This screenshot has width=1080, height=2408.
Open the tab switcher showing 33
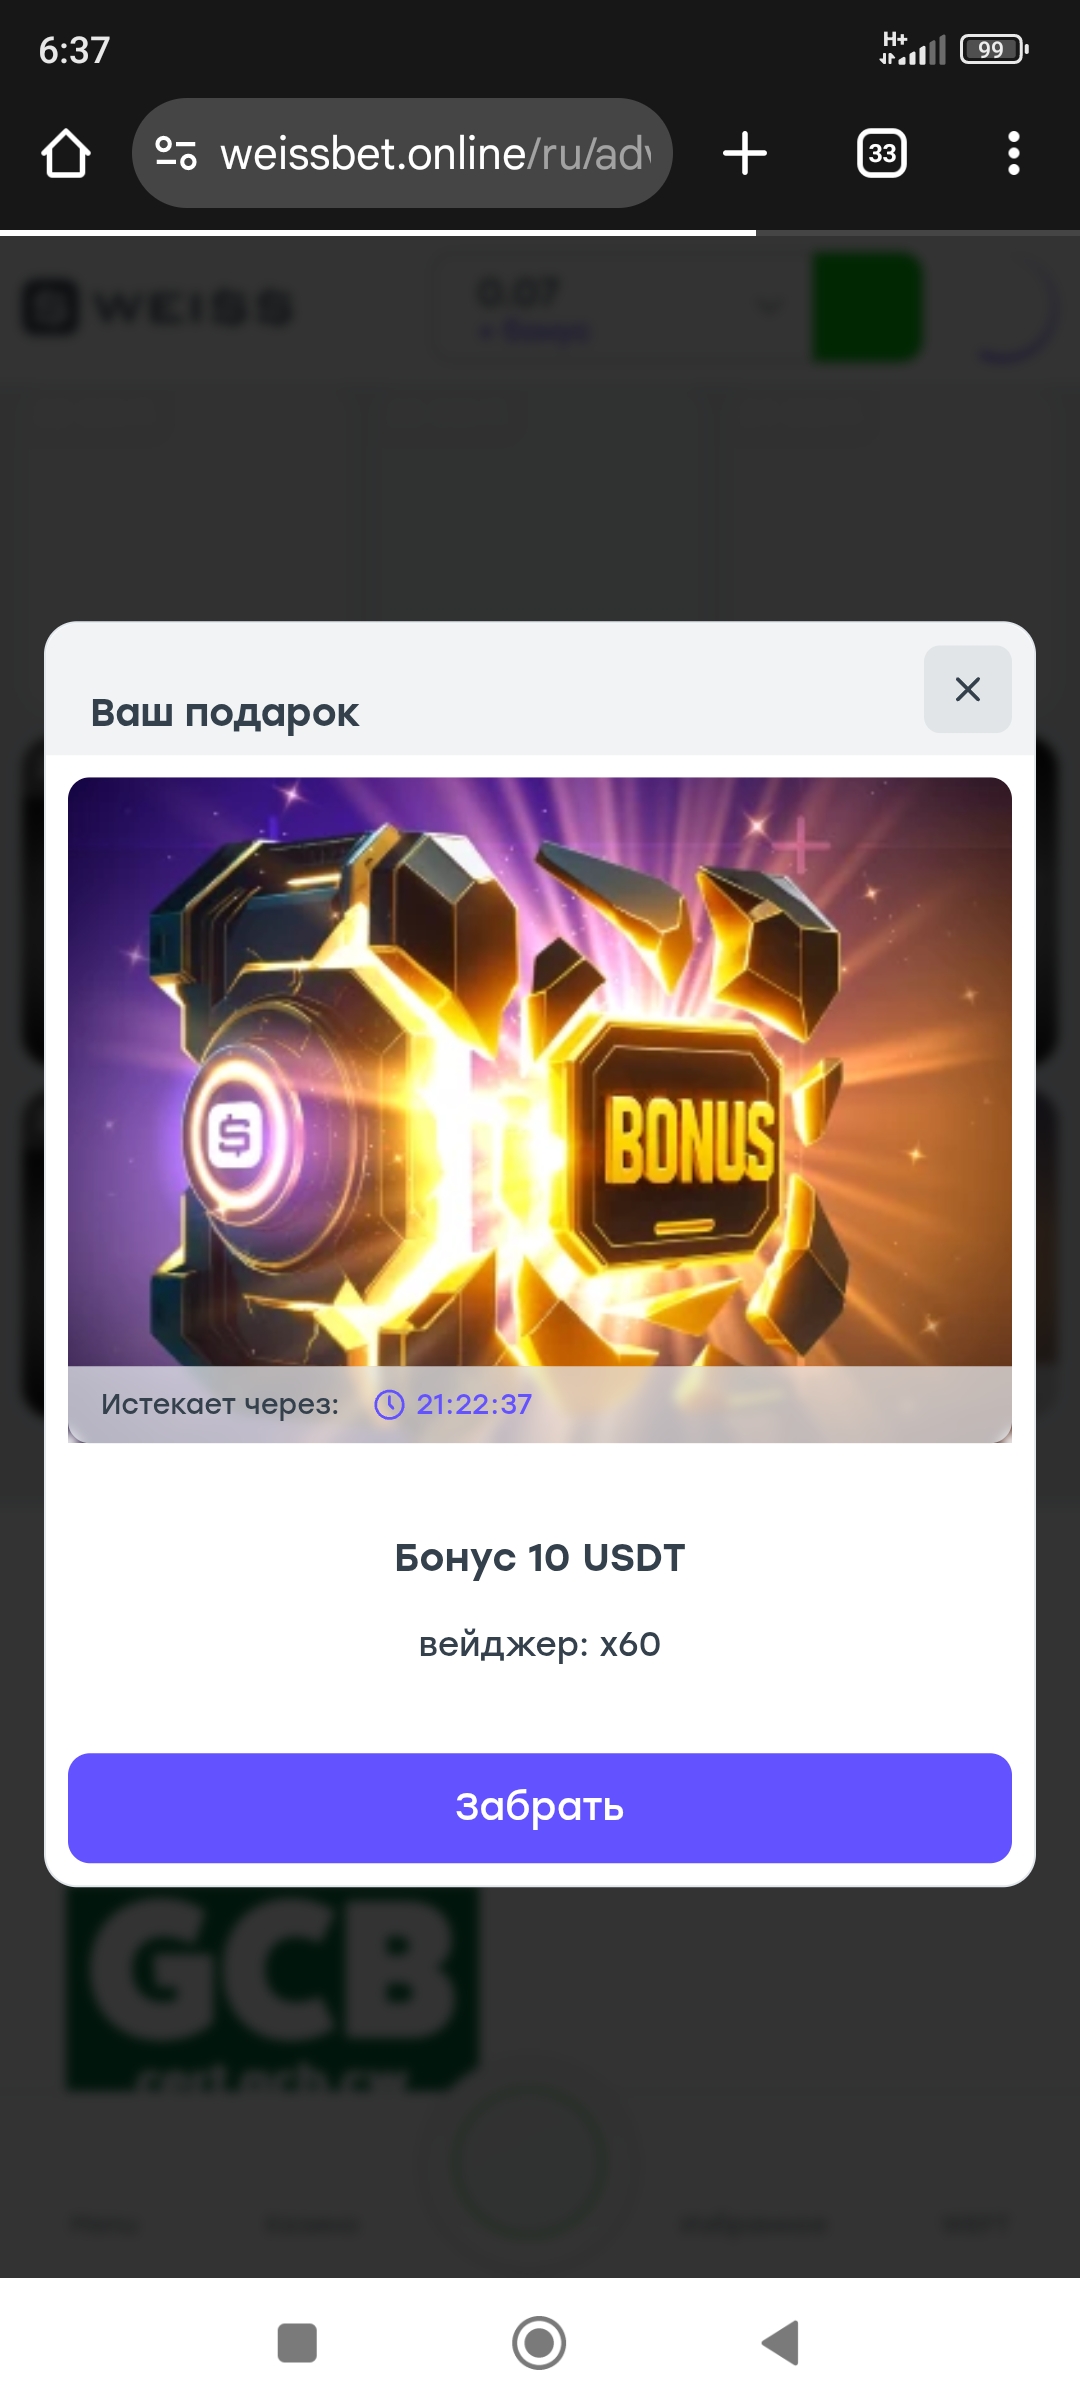click(882, 153)
